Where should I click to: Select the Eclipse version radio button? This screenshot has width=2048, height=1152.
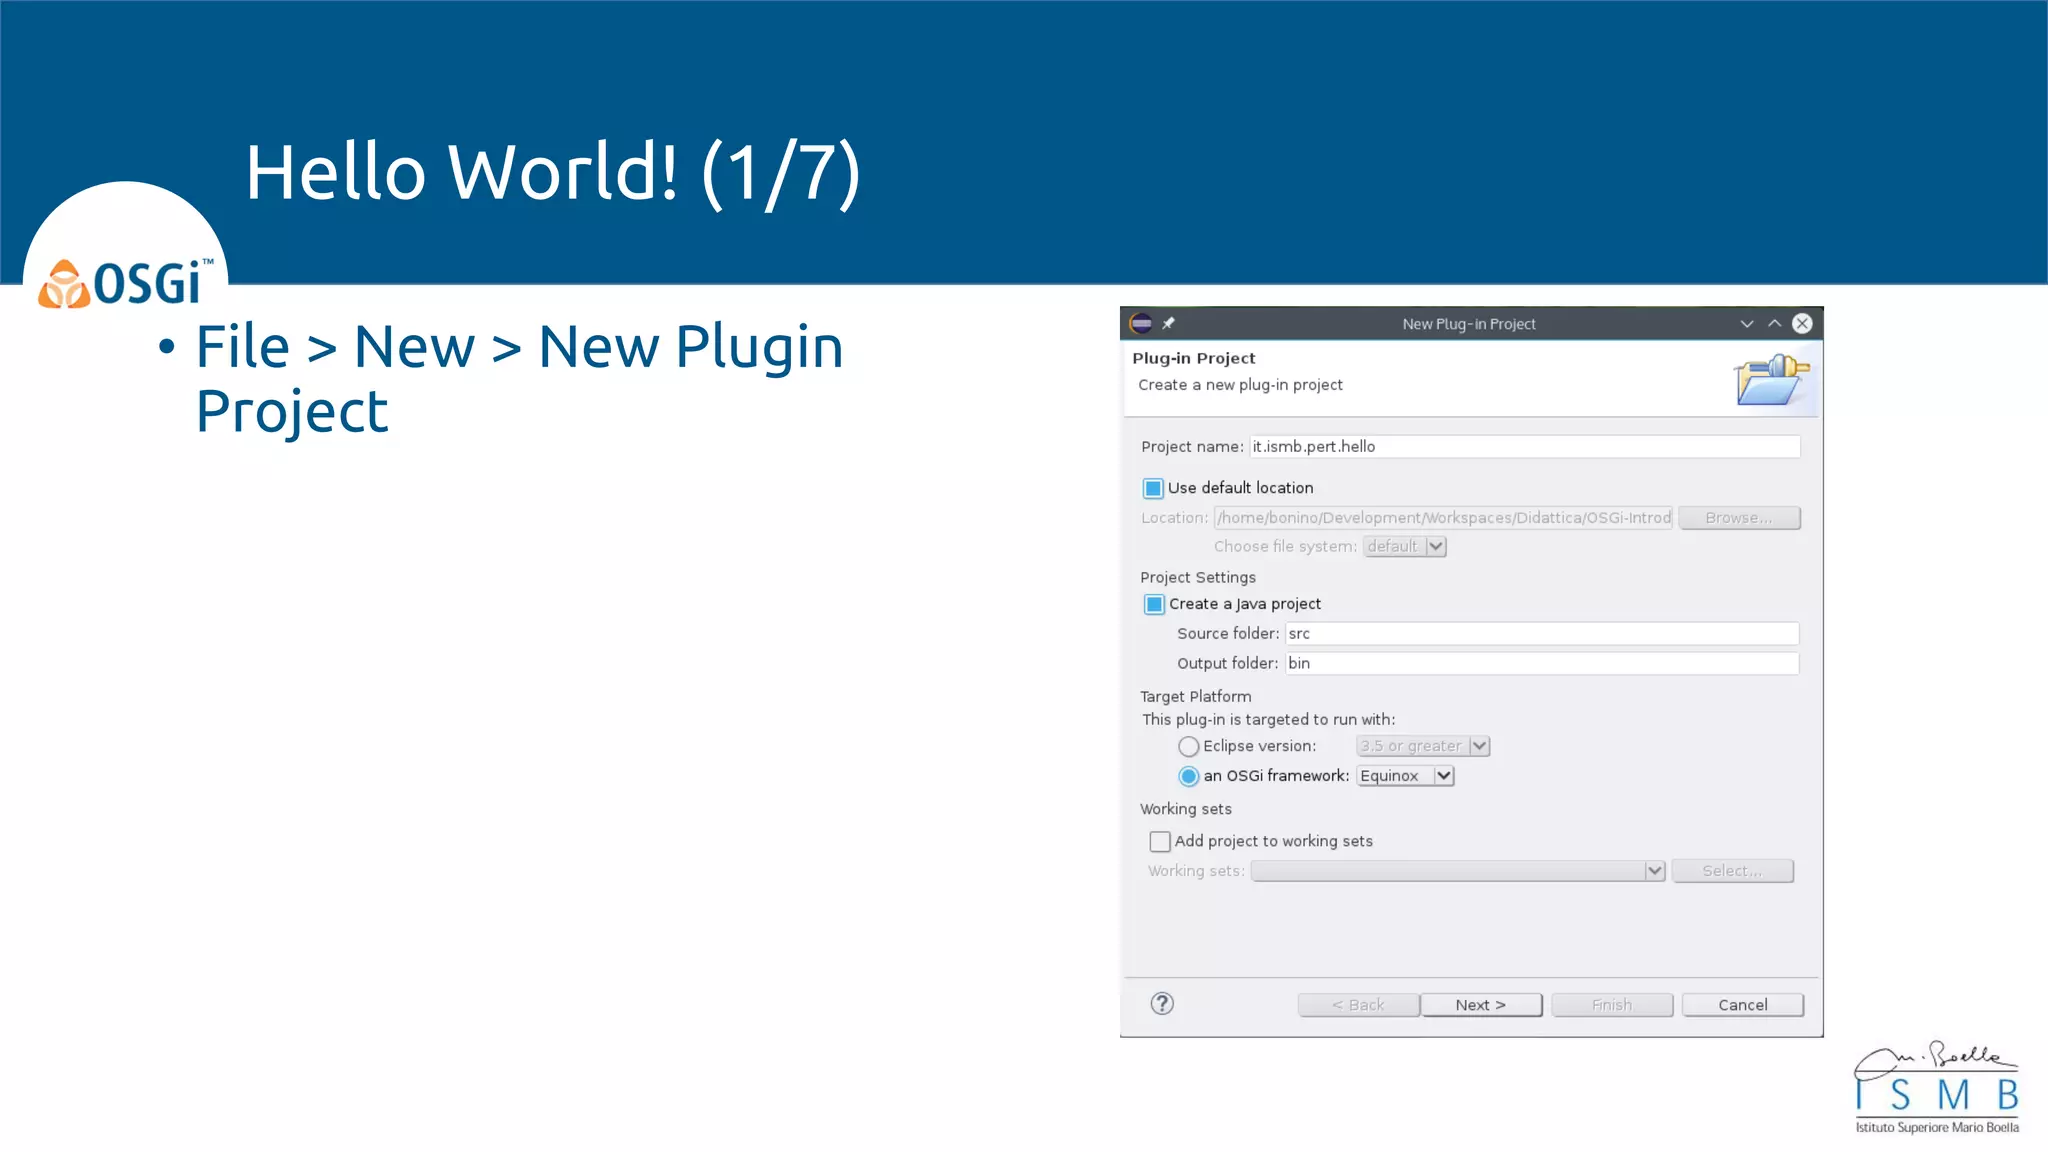pos(1188,746)
